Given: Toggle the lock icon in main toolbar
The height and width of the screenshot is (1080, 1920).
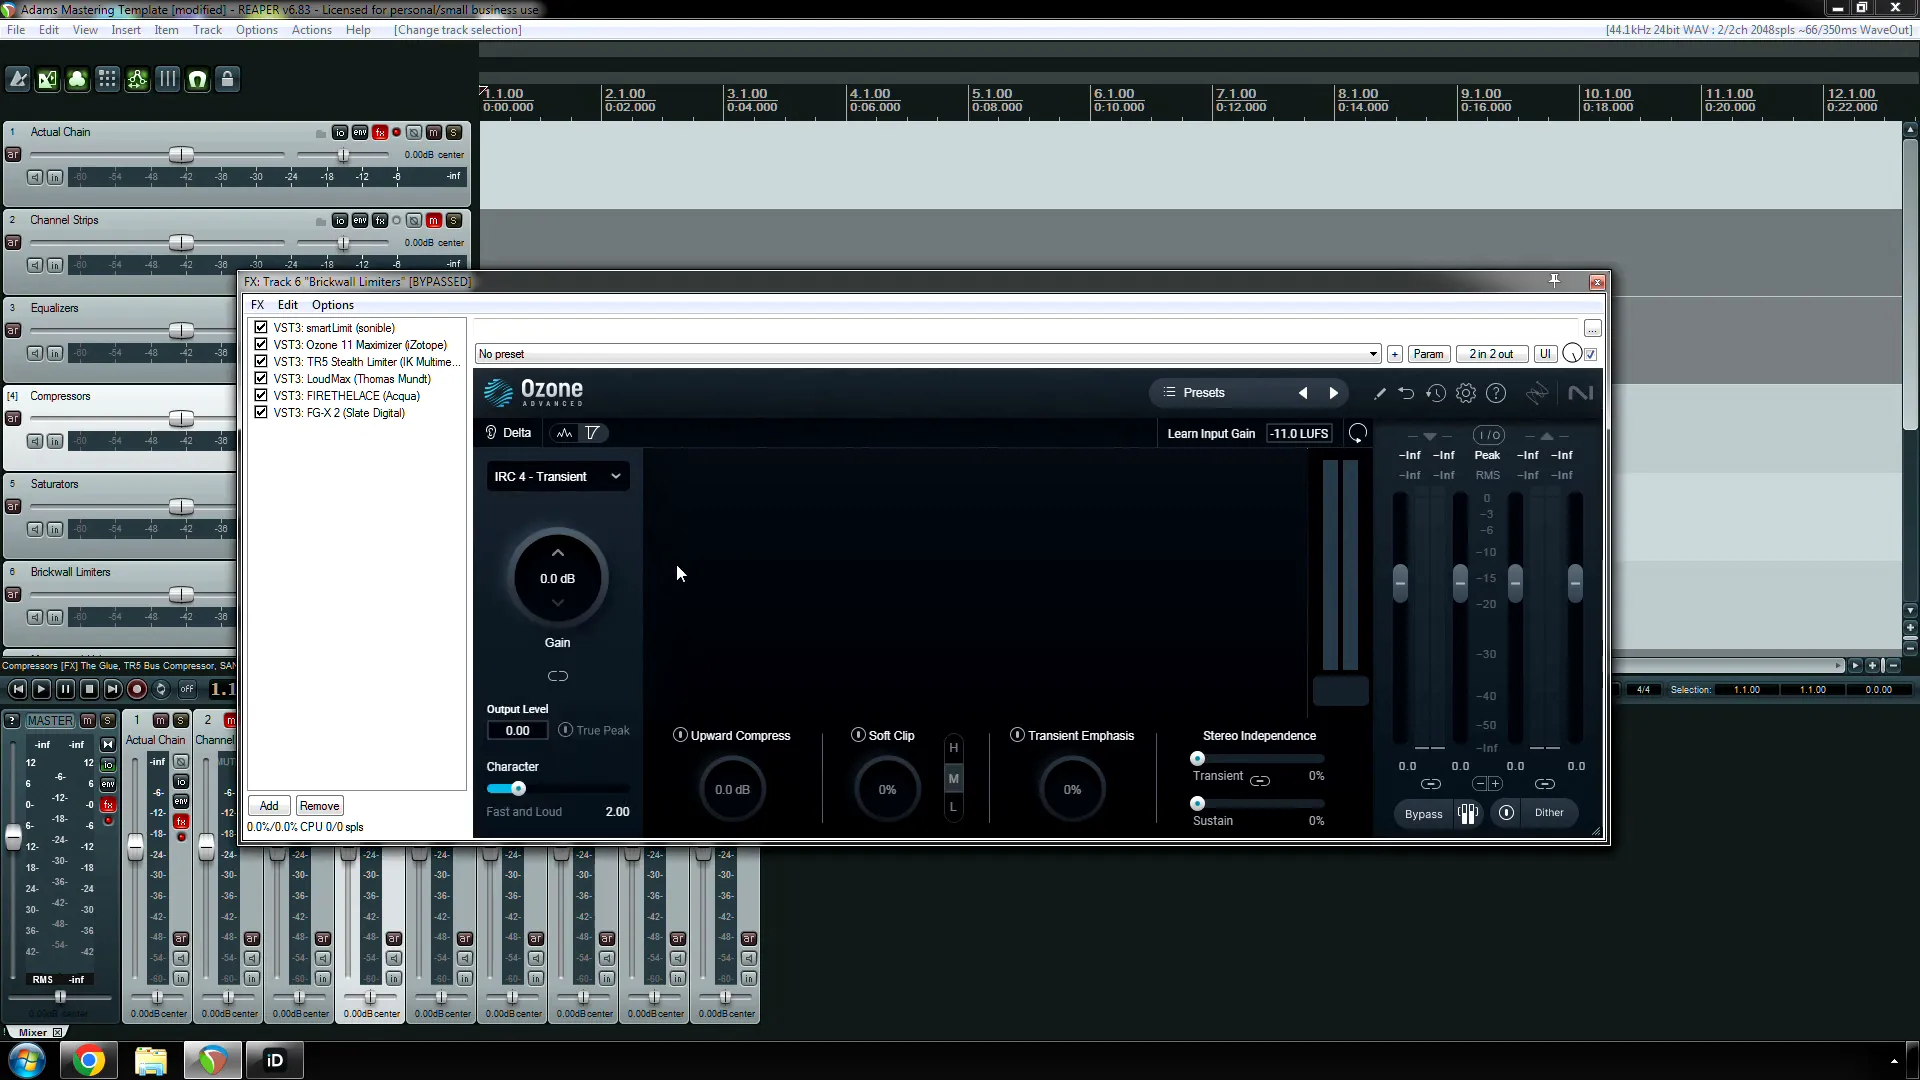Looking at the screenshot, I should (228, 79).
